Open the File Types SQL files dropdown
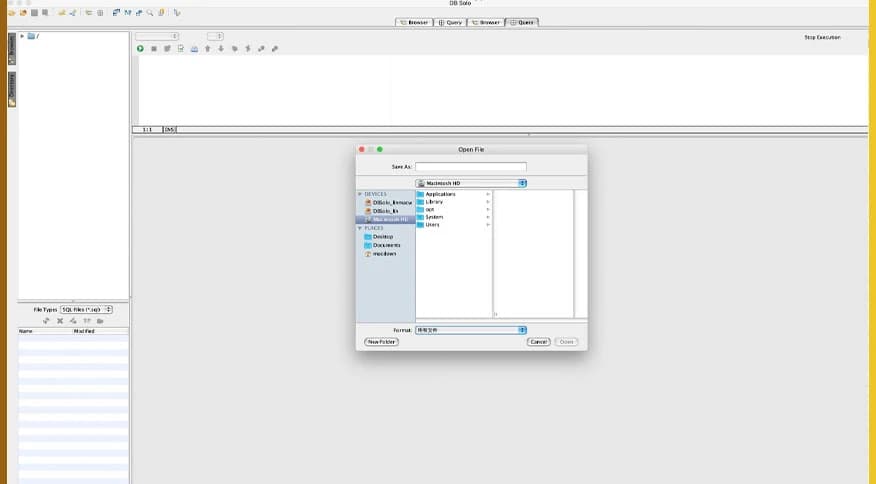The width and height of the screenshot is (876, 484). tap(86, 310)
